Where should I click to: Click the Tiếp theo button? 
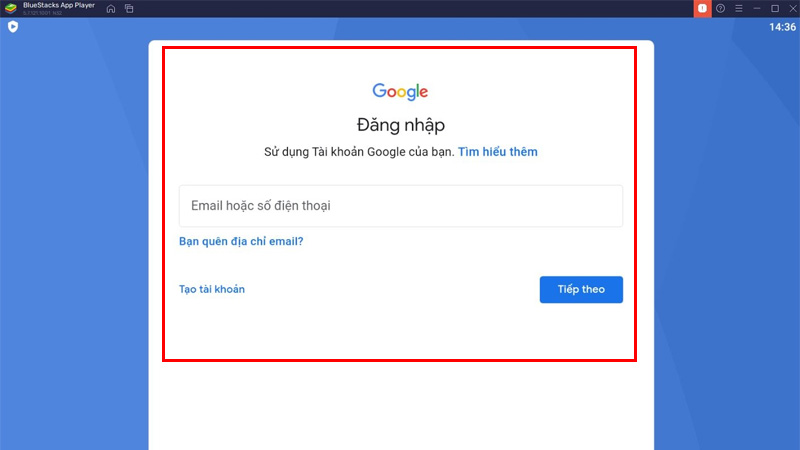tap(581, 289)
